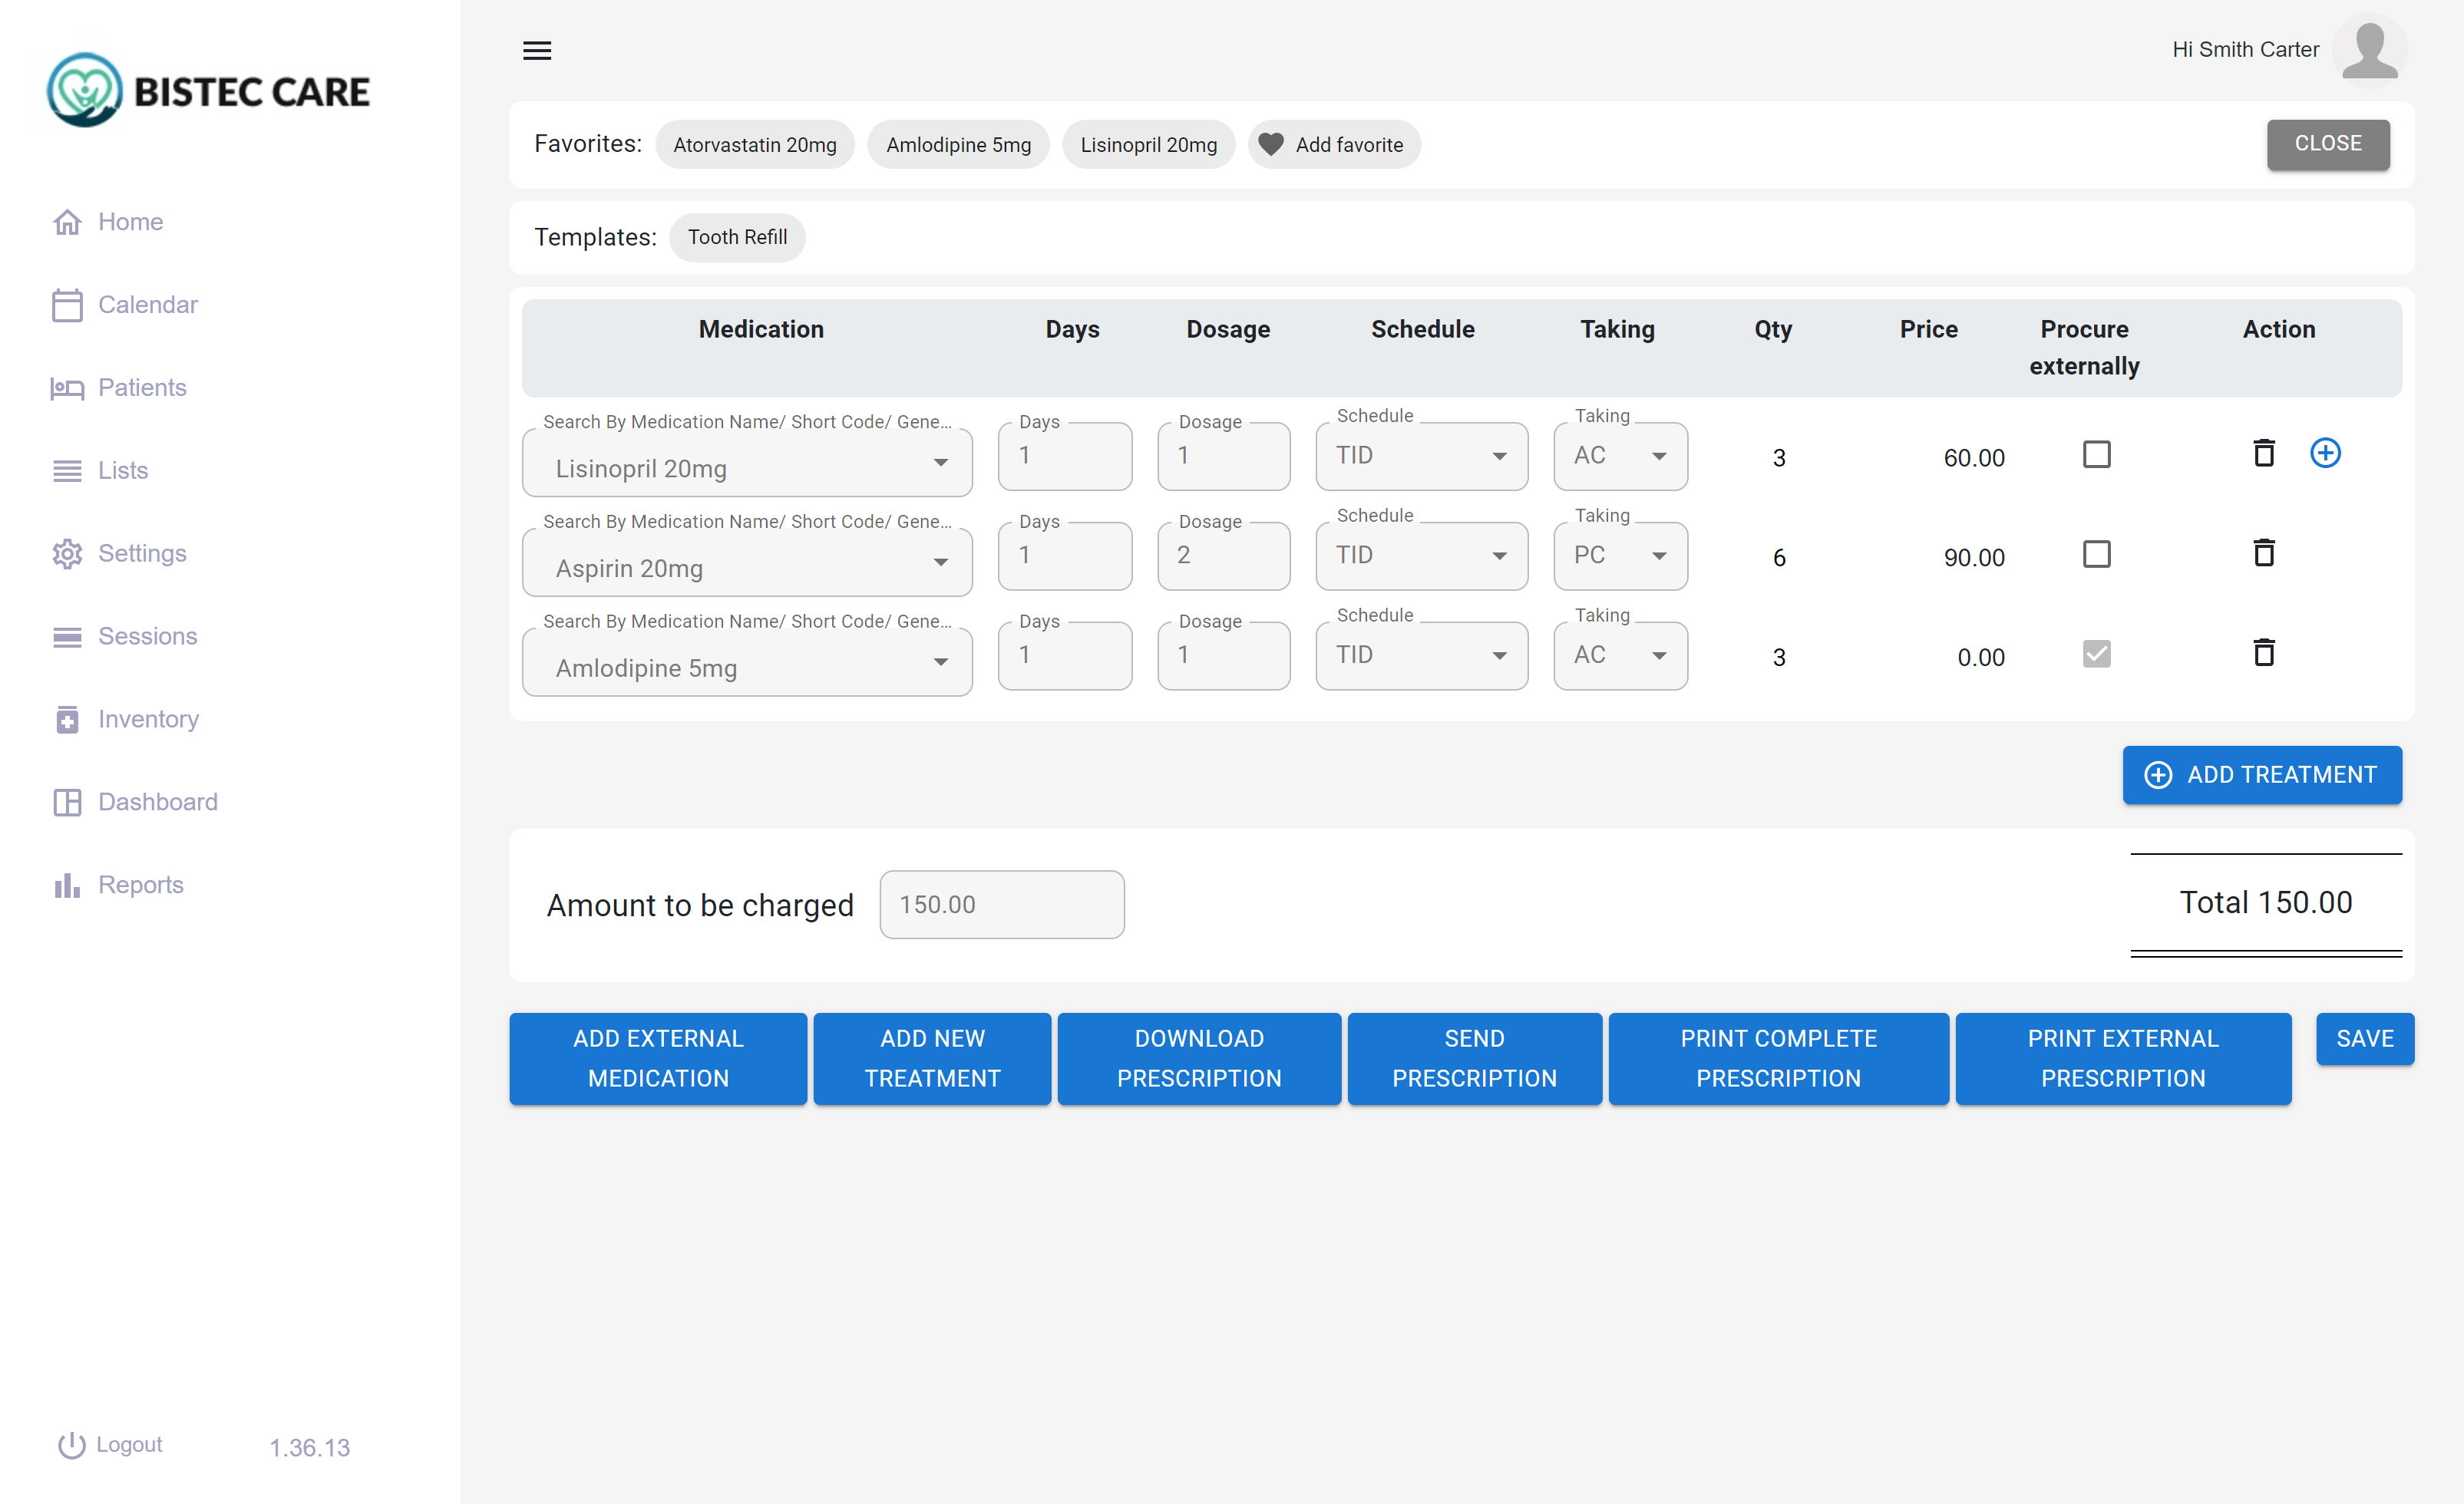
Task: Click the hamburger menu icon
Action: tap(537, 51)
